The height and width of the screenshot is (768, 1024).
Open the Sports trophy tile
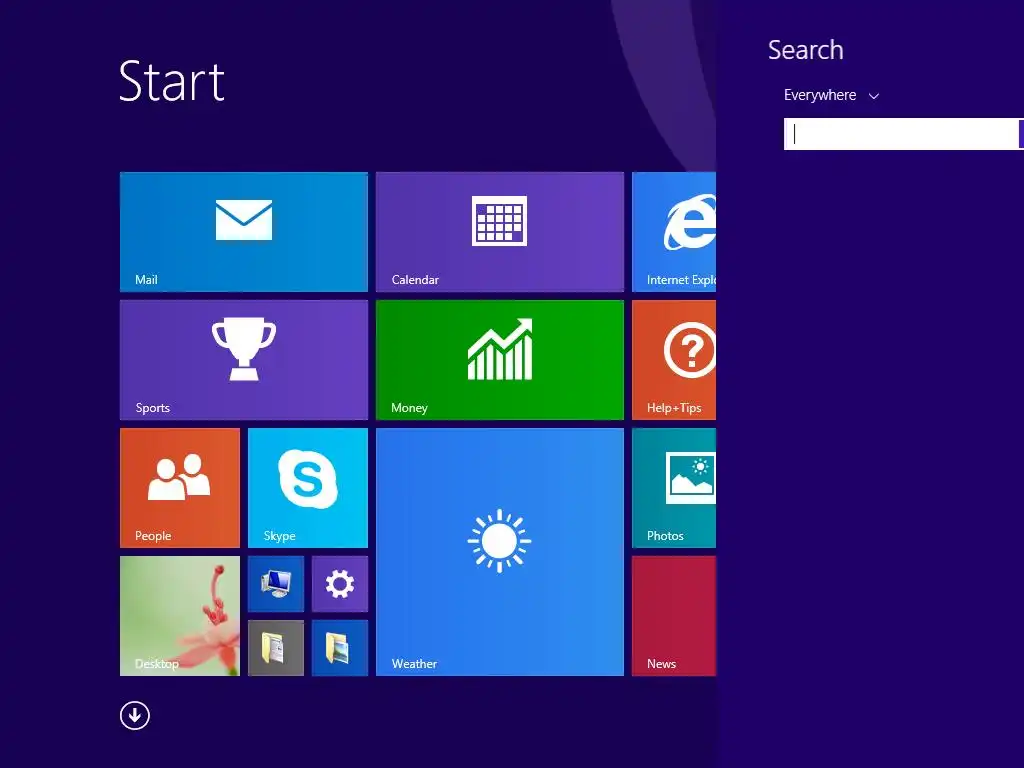pyautogui.click(x=244, y=360)
